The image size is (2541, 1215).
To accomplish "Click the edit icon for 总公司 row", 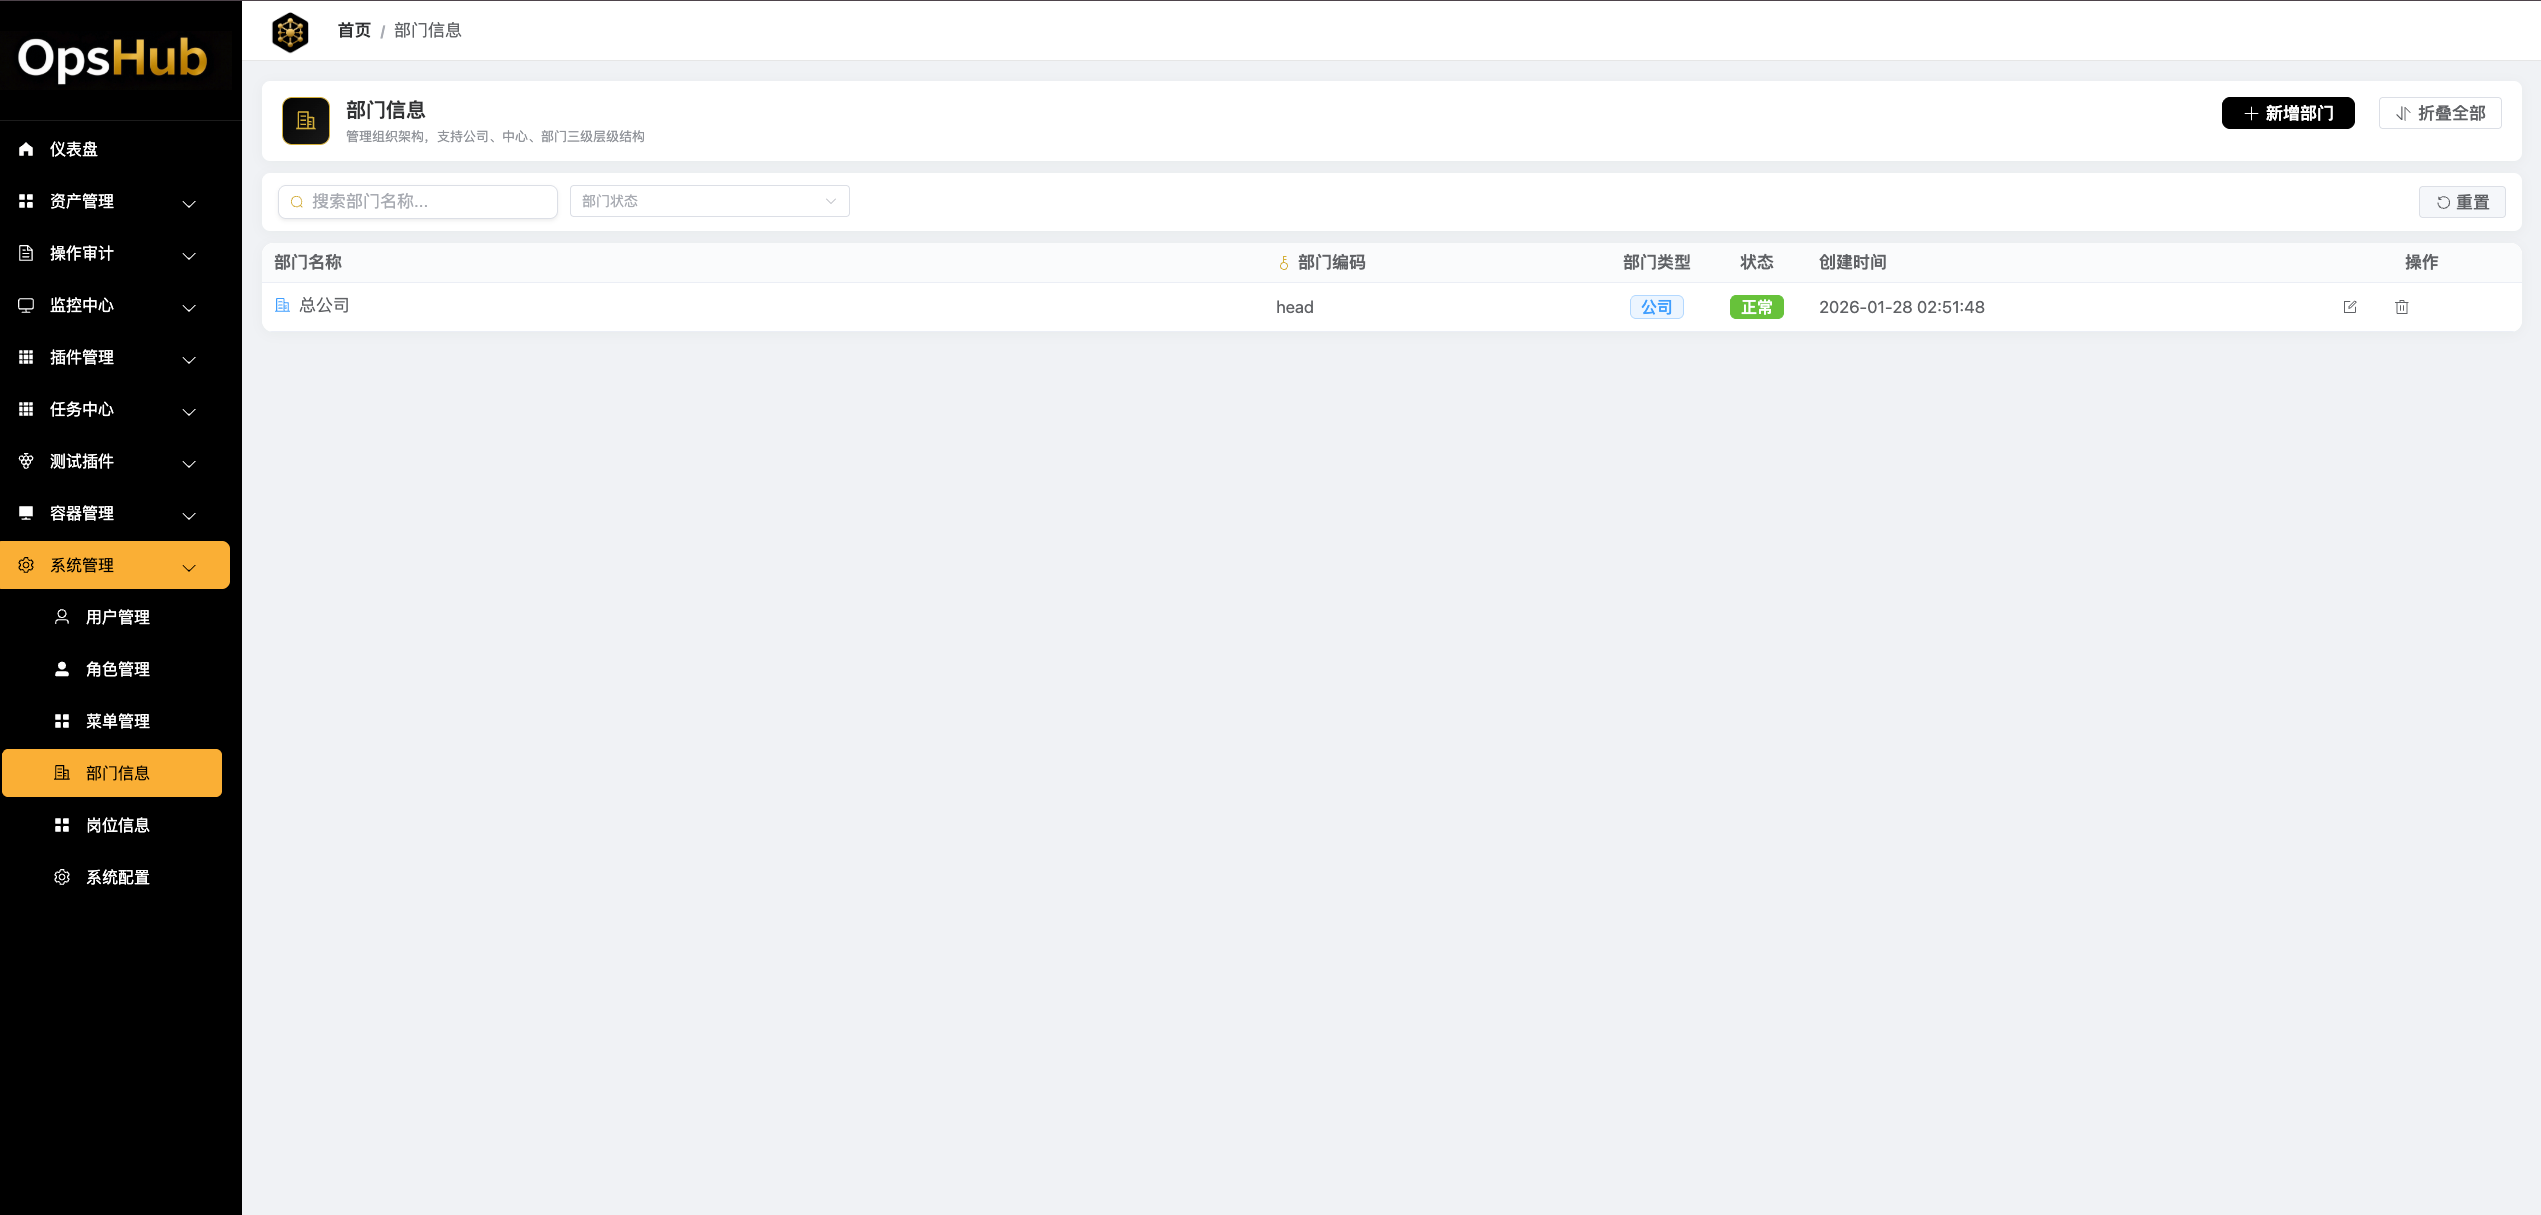I will click(x=2349, y=307).
